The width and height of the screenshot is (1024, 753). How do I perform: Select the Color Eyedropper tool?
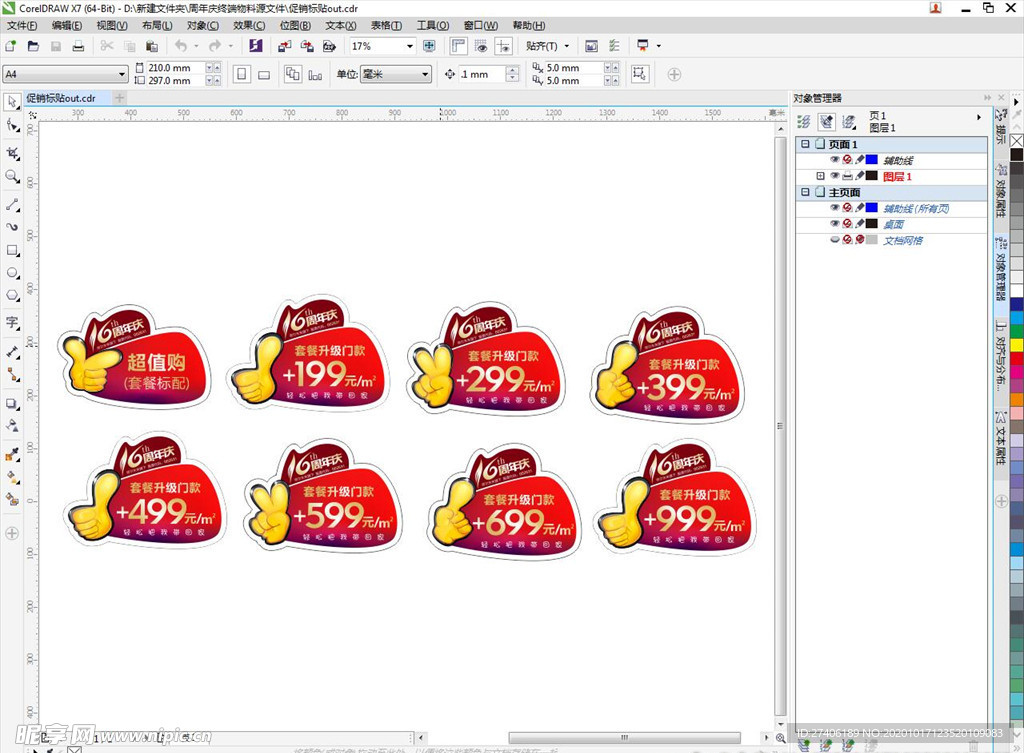point(12,455)
